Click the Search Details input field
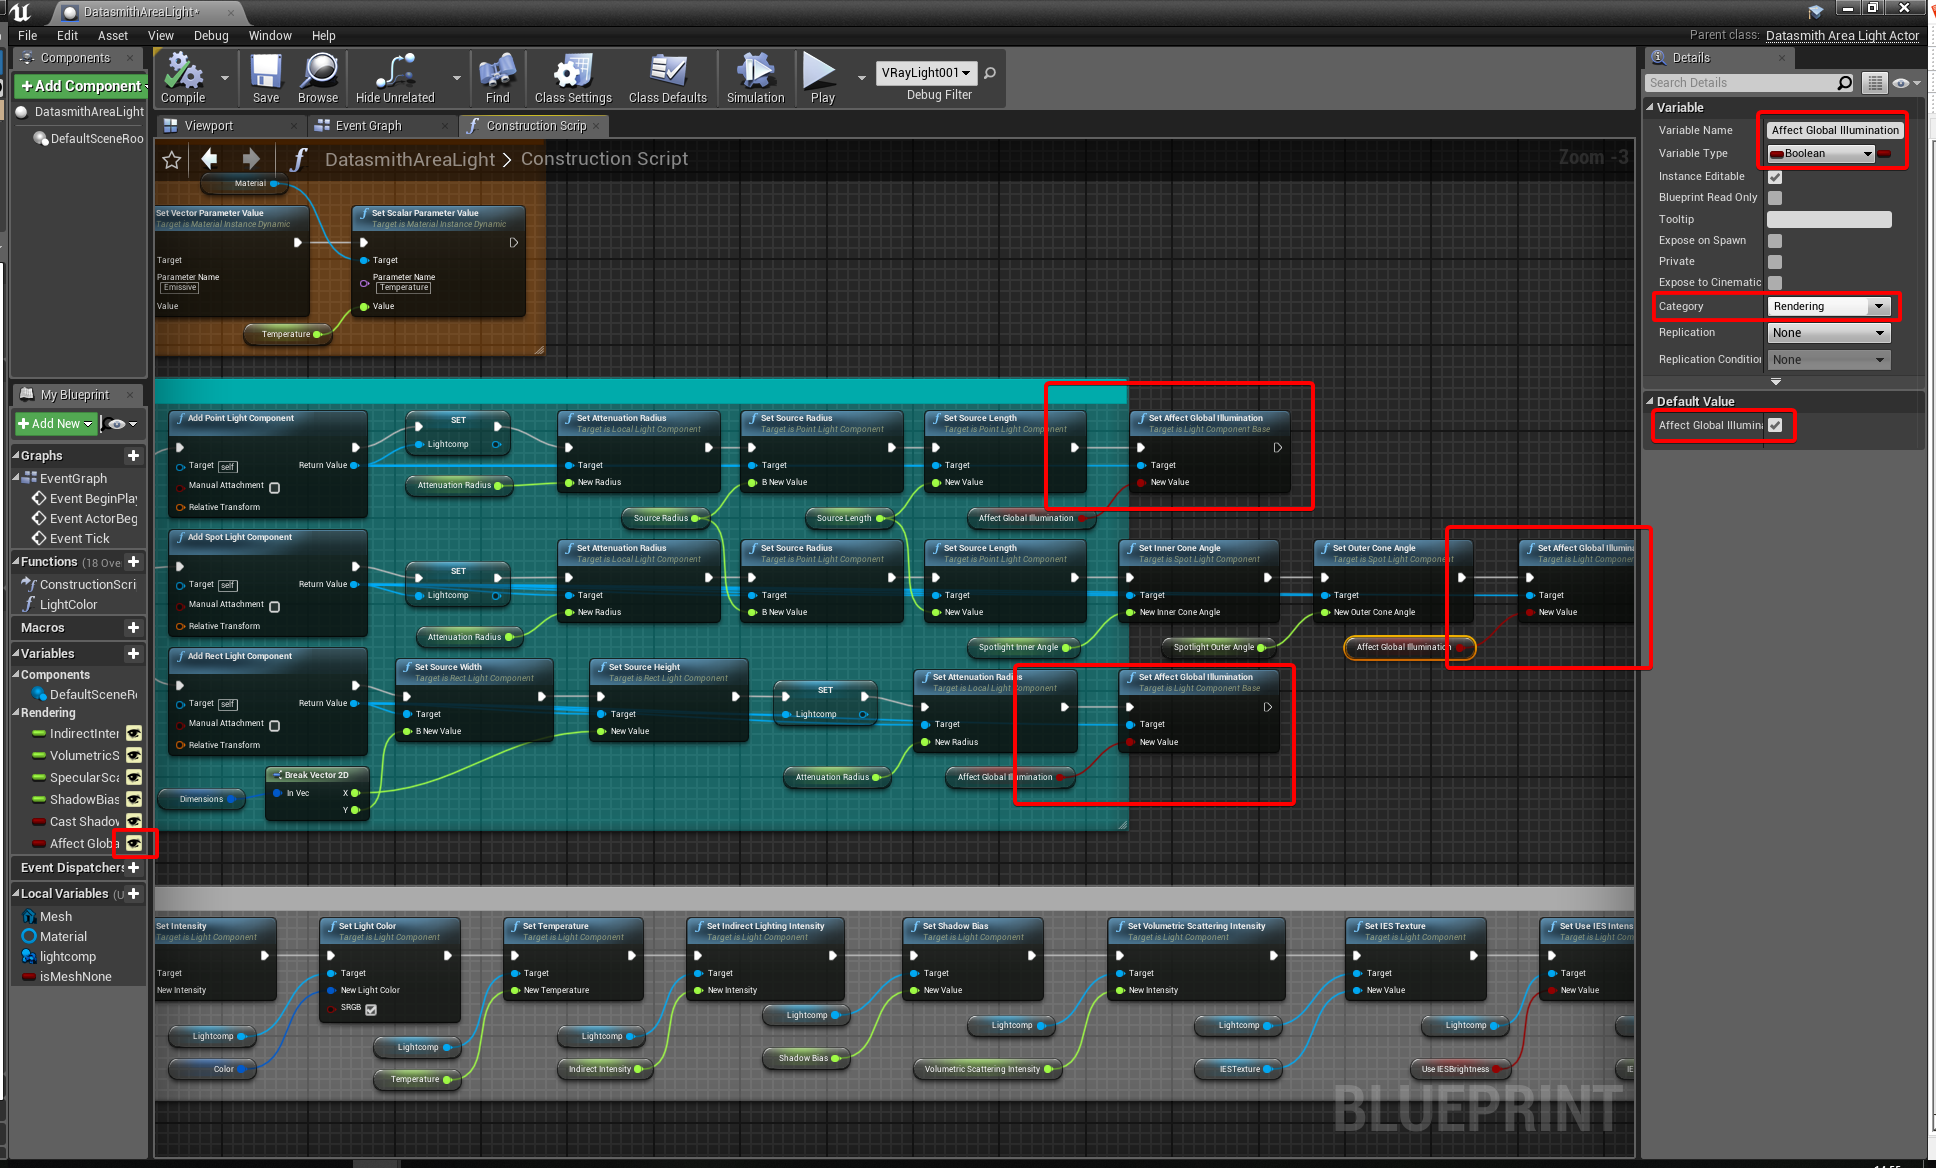The height and width of the screenshot is (1168, 1936). 1741,83
